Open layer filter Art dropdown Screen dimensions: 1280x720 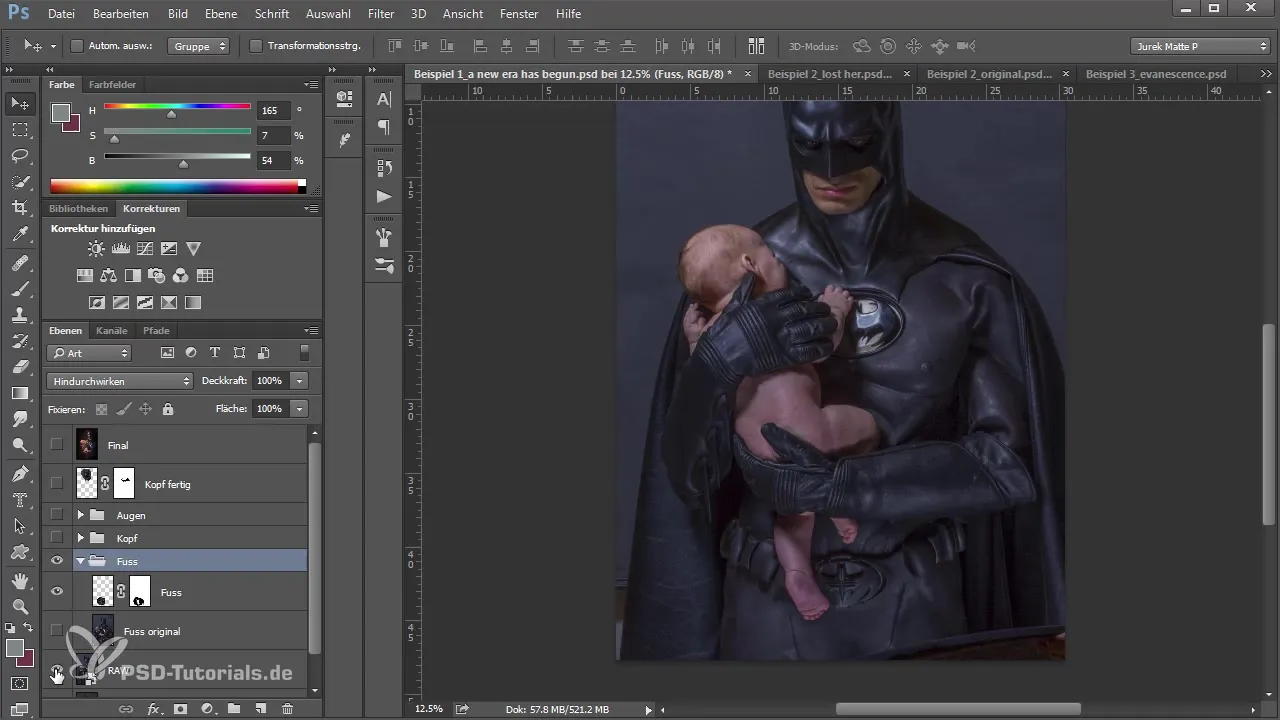click(x=89, y=353)
